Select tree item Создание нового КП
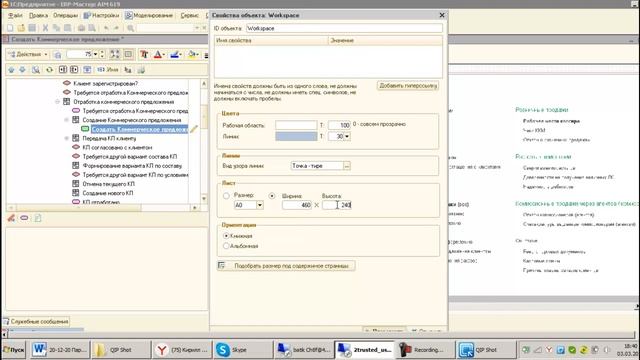Viewport: 640px width, 360px height. pyautogui.click(x=108, y=193)
